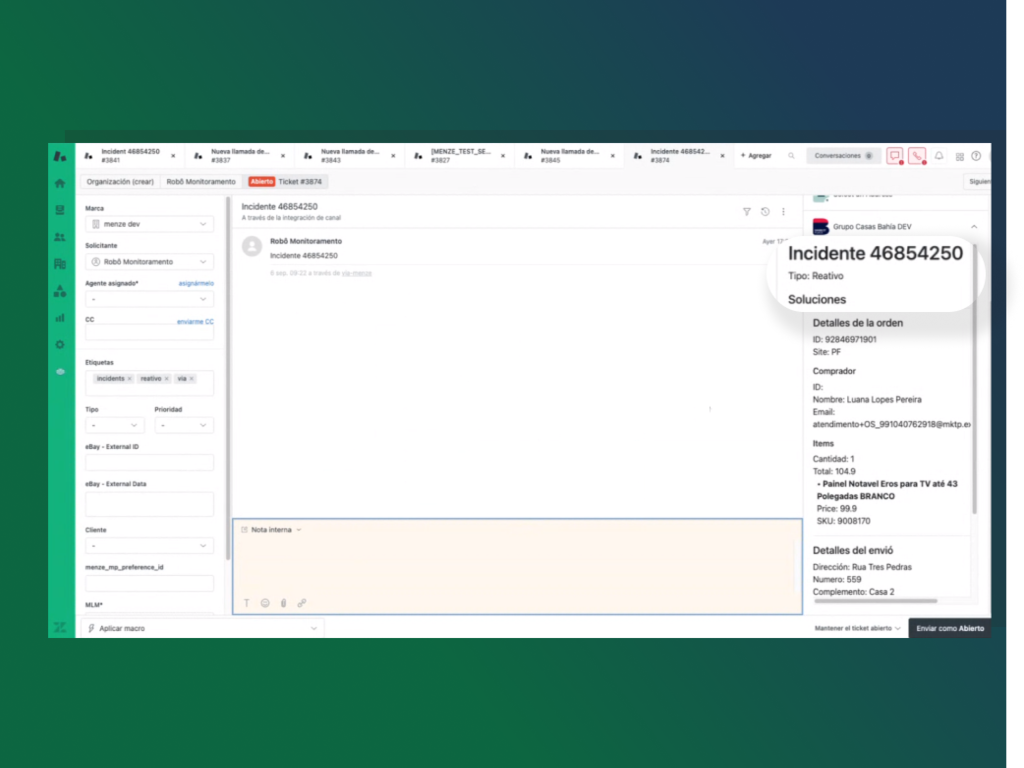The height and width of the screenshot is (768, 1024).
Task: Show ticket events history clock icon
Action: point(765,212)
